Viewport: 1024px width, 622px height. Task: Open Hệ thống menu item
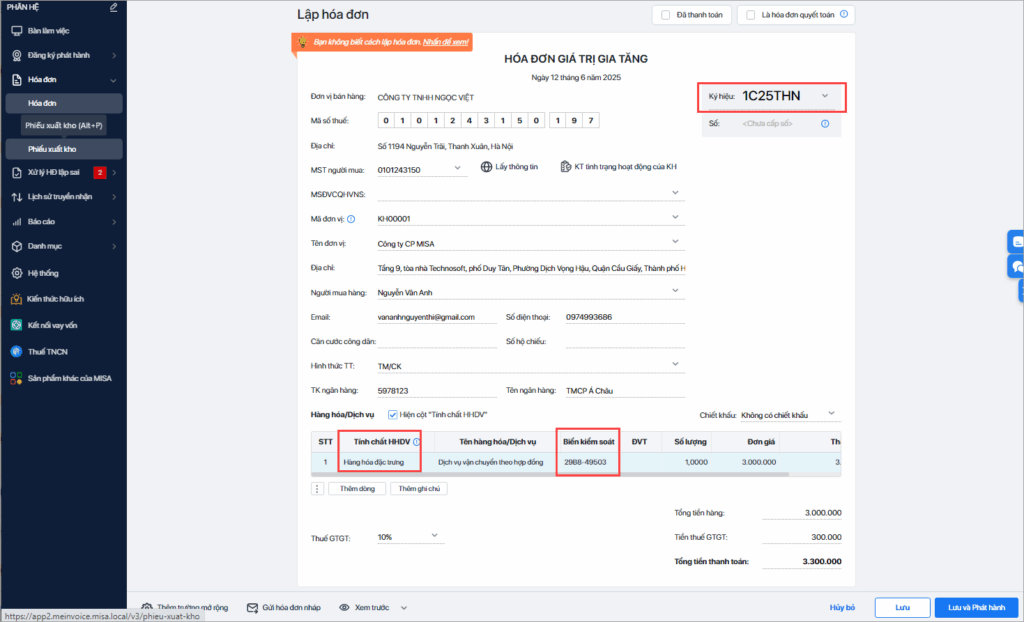(x=43, y=273)
